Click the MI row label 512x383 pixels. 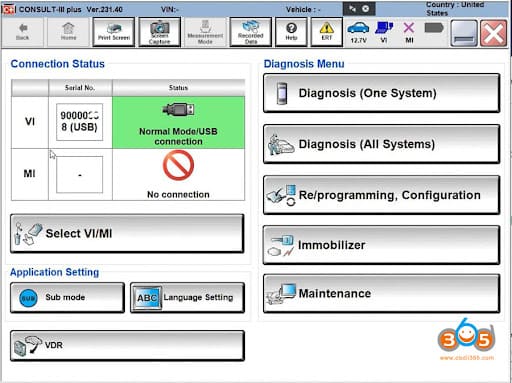29,174
